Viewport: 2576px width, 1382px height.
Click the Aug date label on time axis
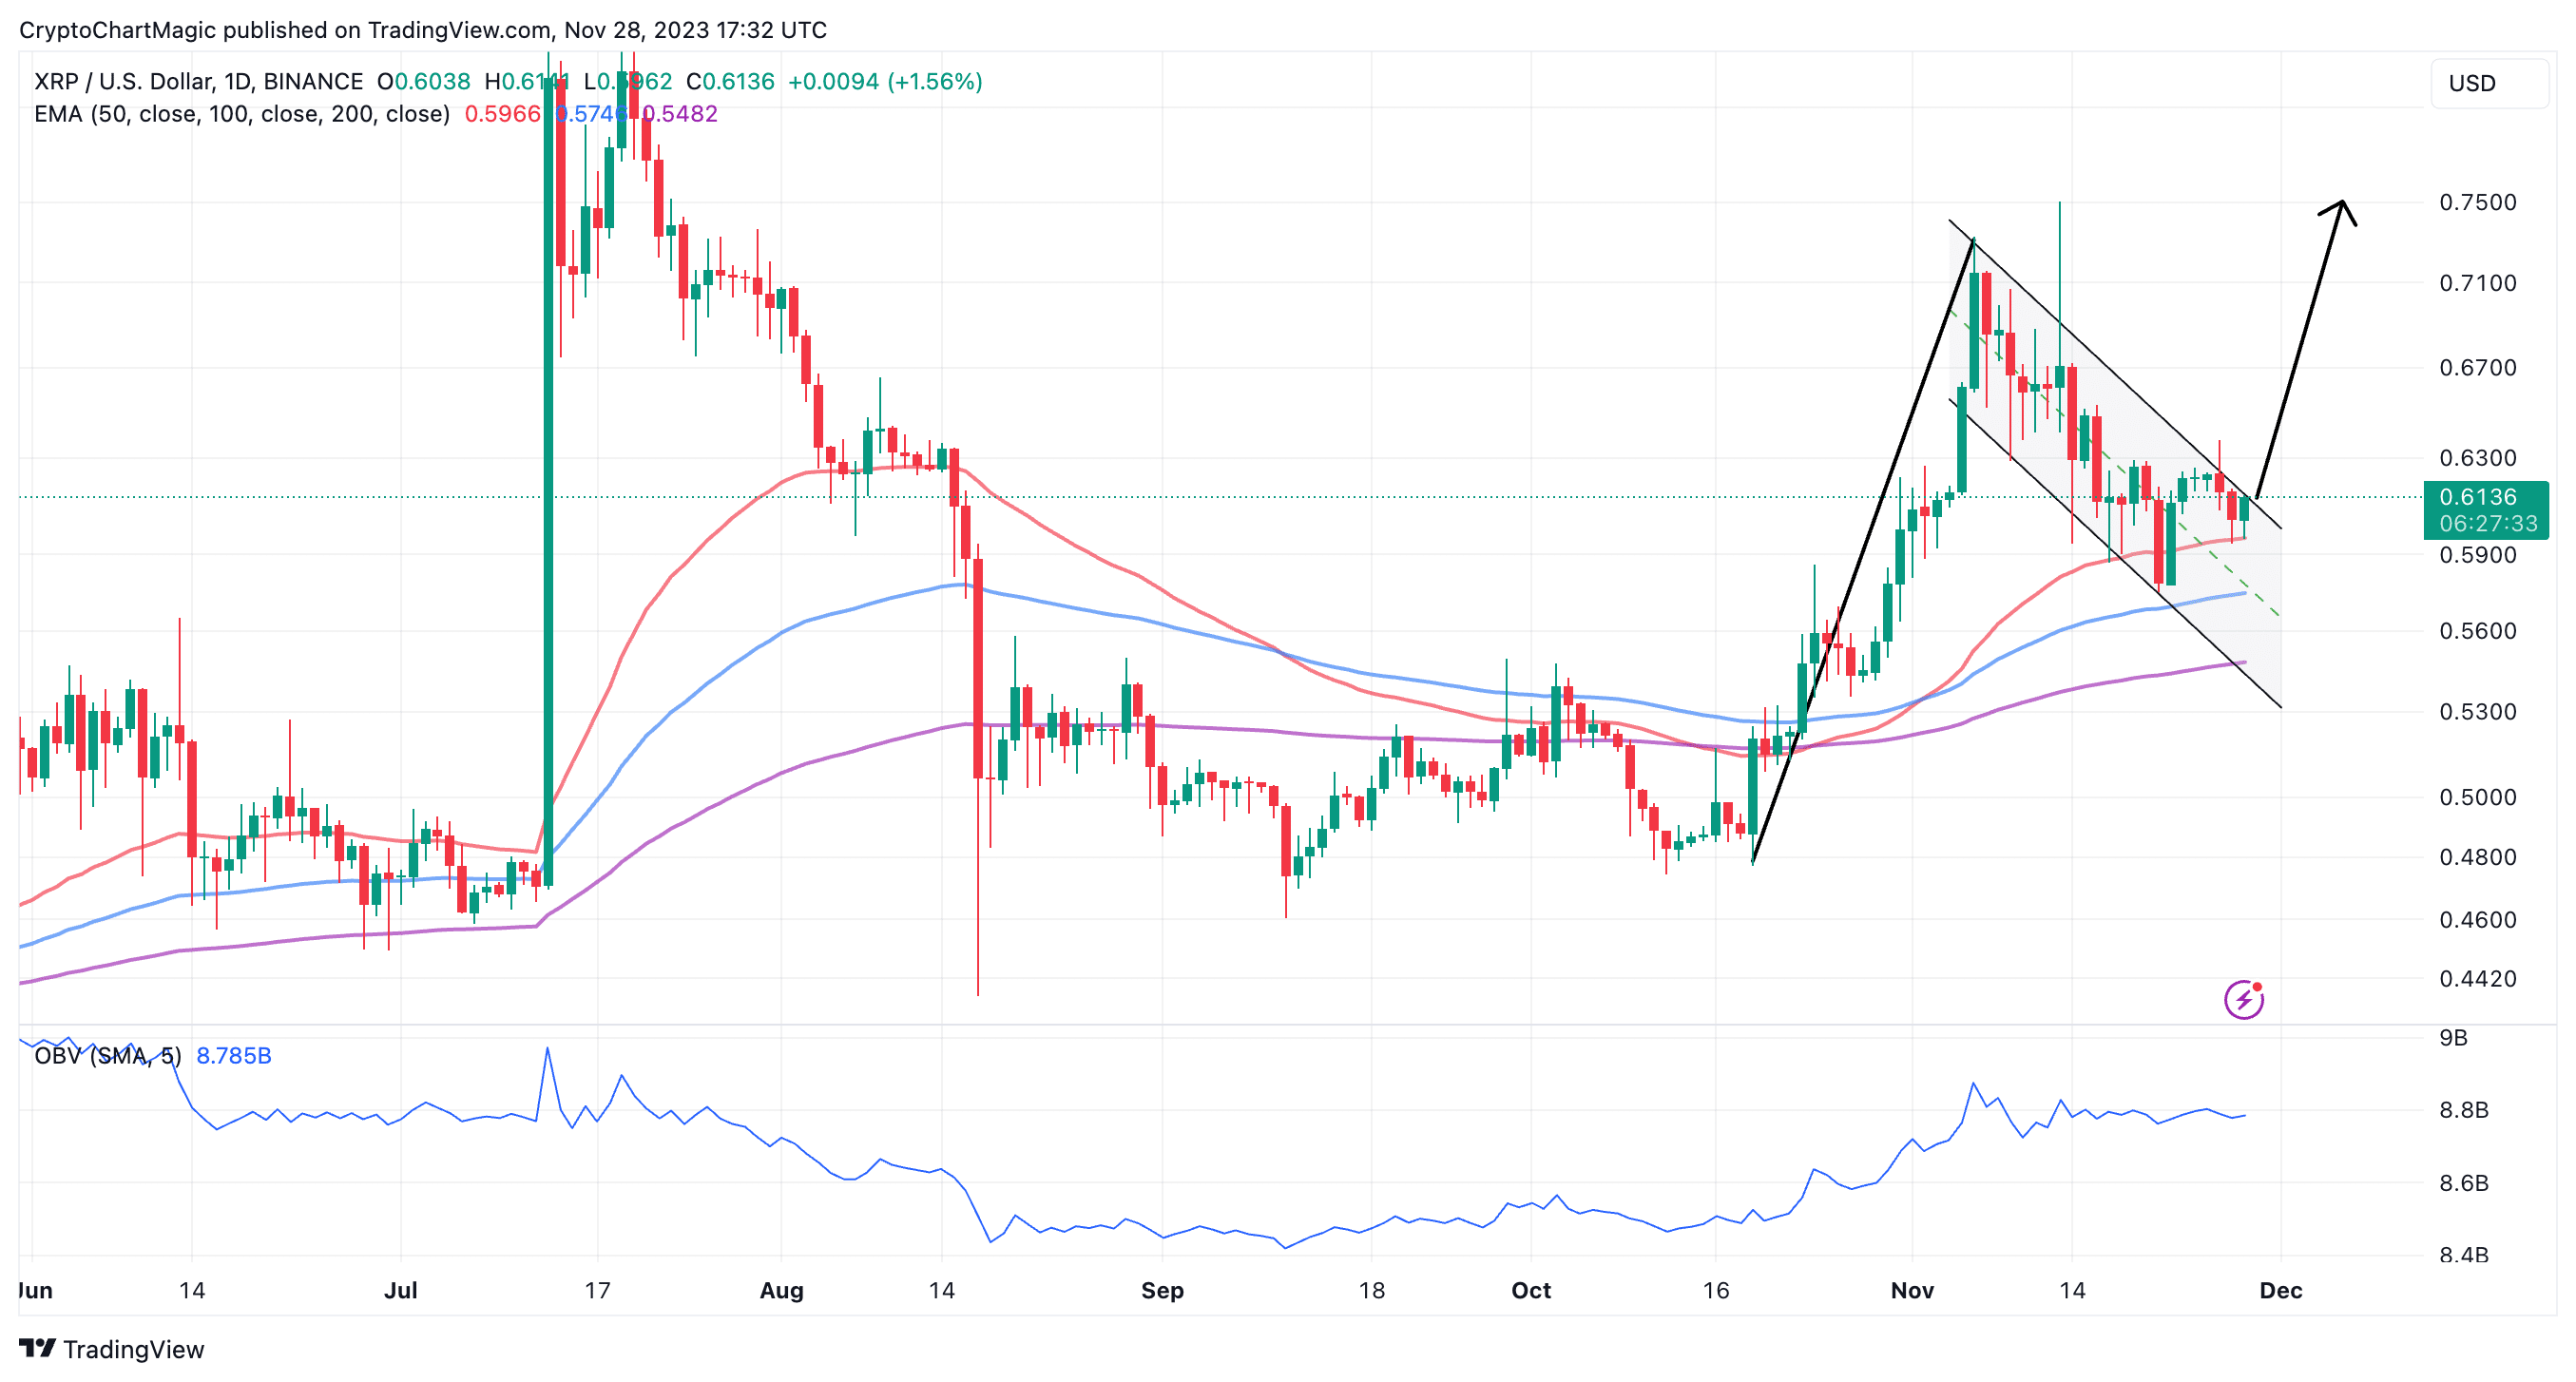781,1290
